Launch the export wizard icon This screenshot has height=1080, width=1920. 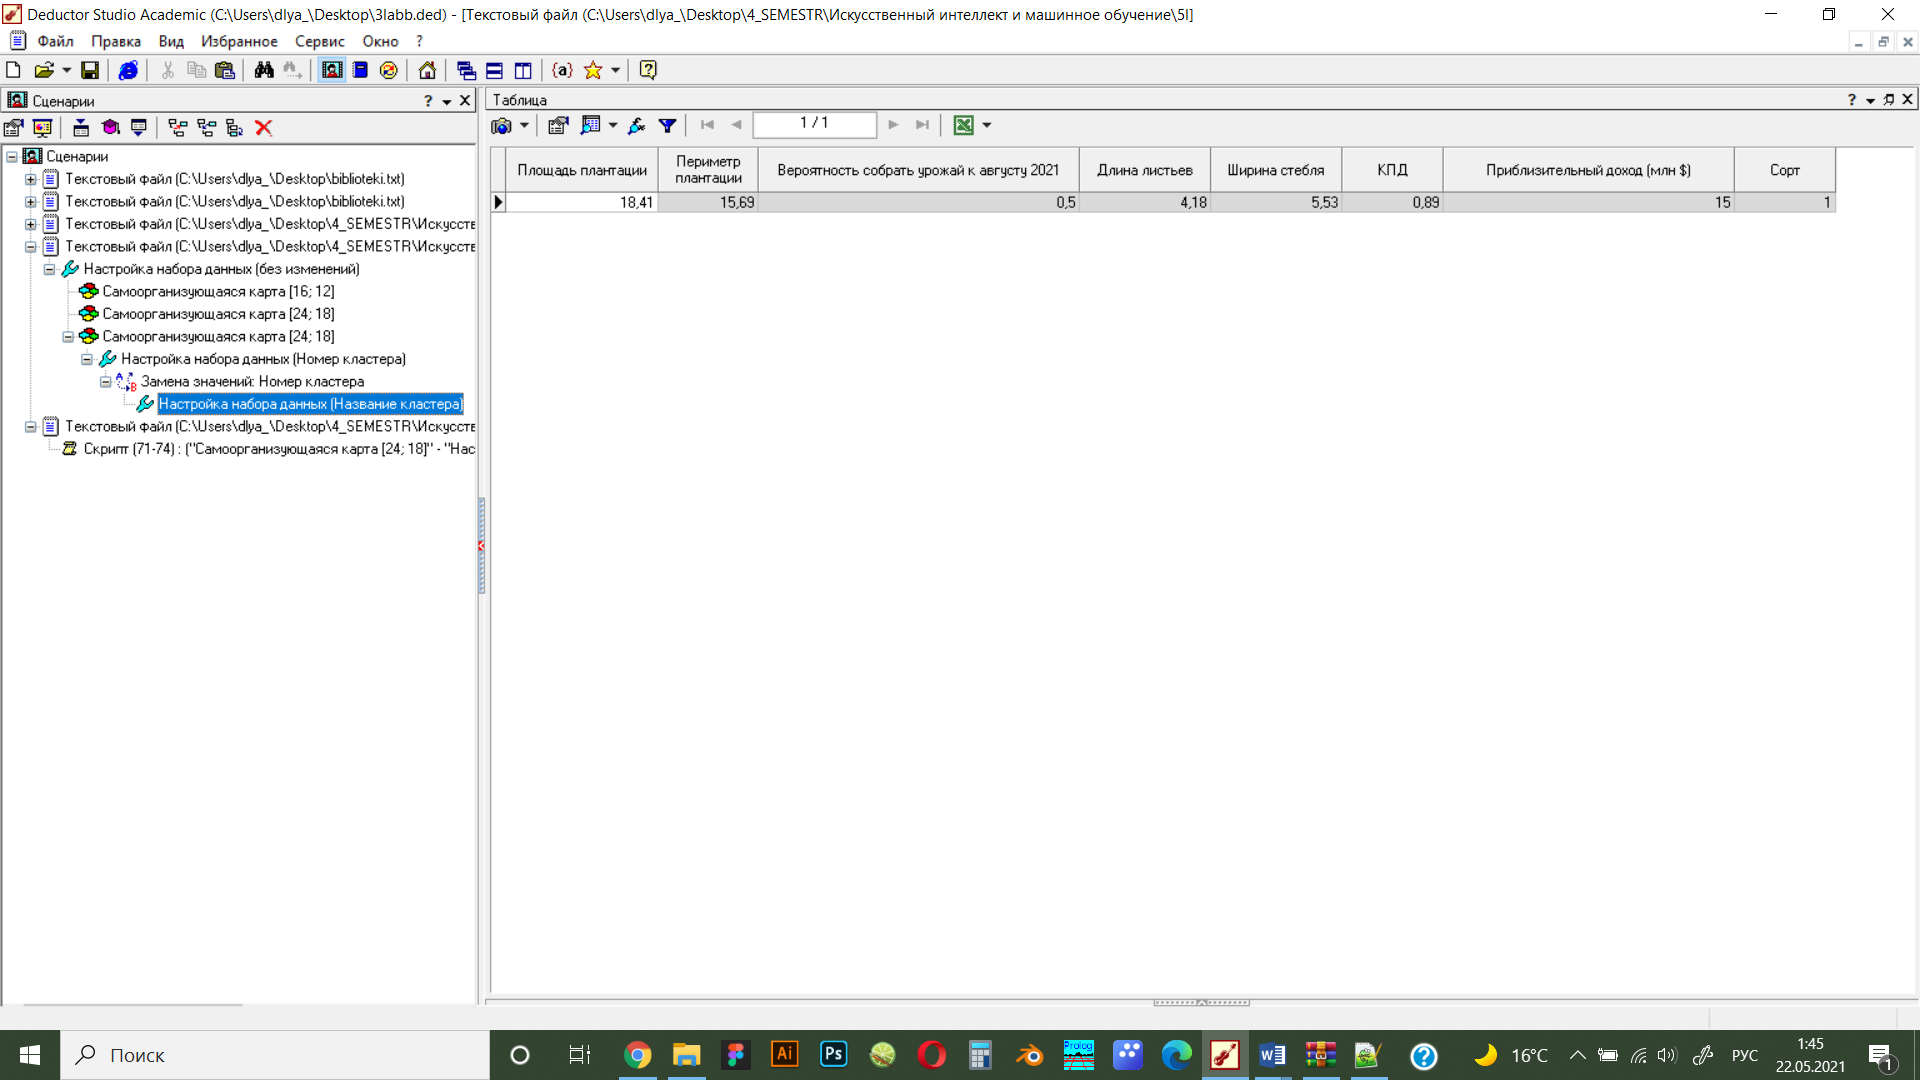[139, 128]
